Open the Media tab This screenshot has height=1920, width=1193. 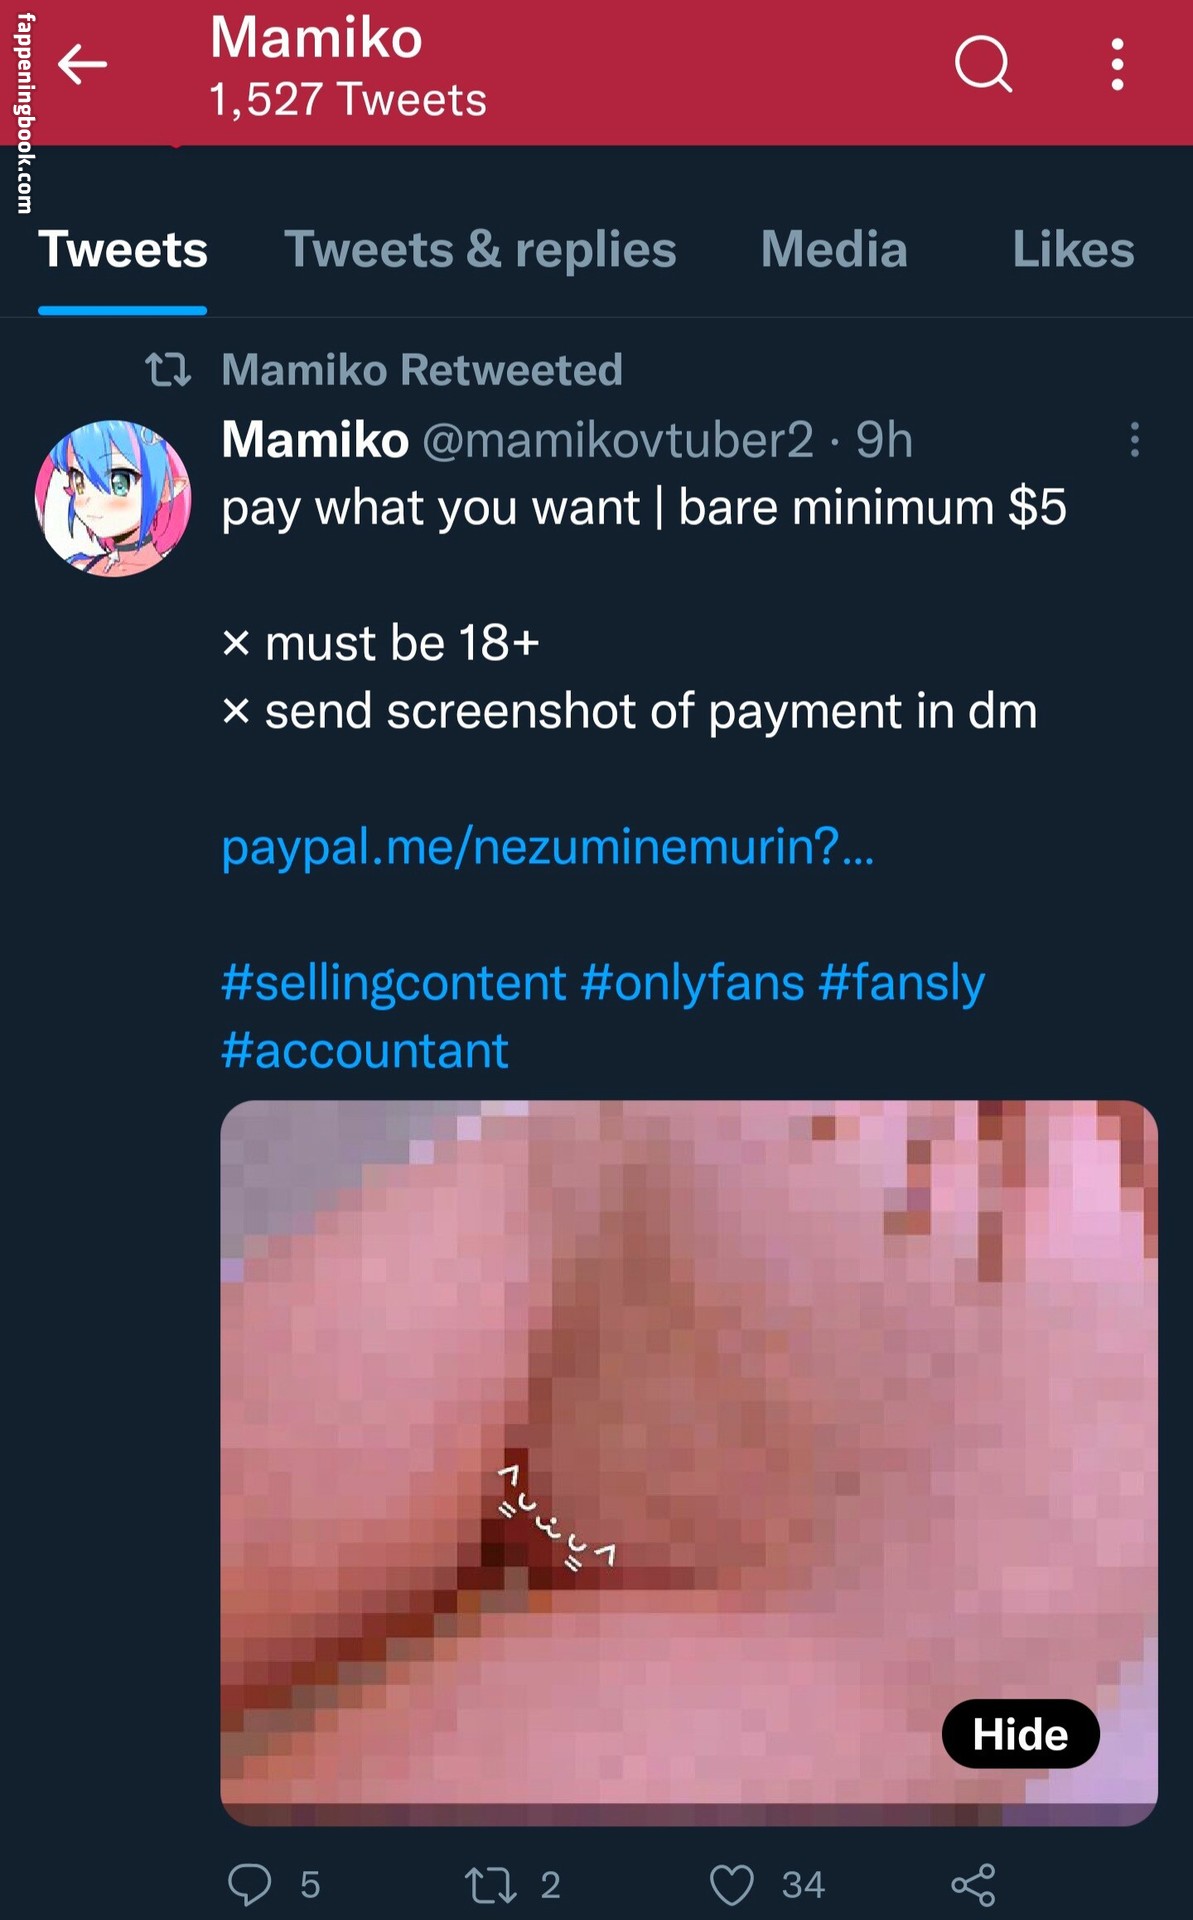[834, 249]
